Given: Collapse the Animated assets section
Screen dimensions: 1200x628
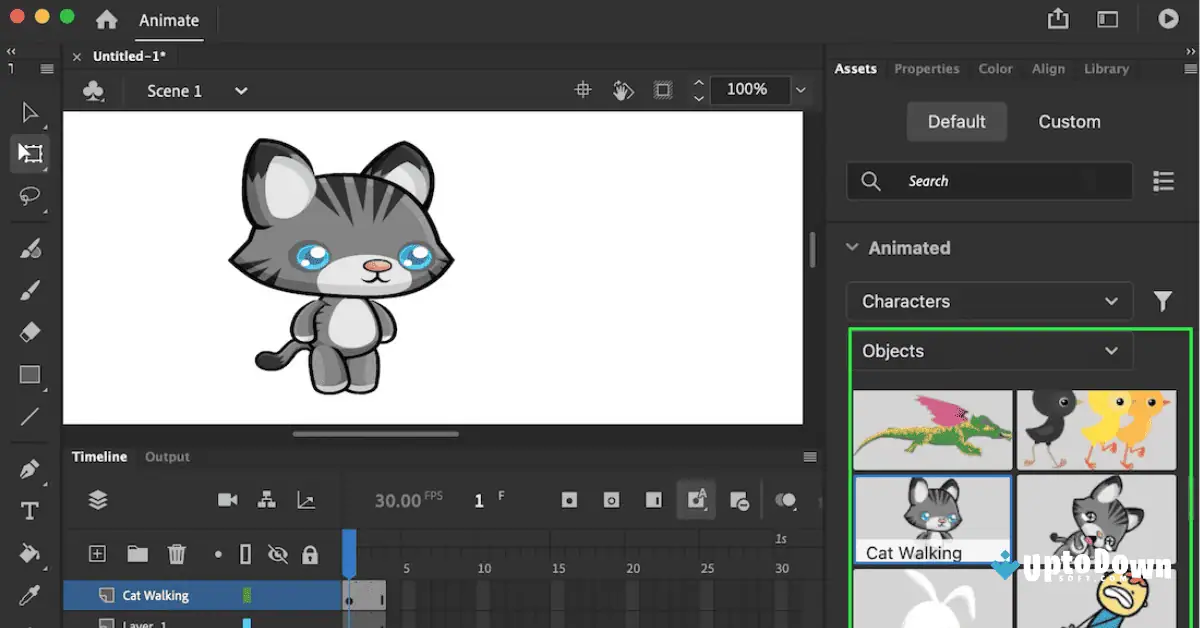Looking at the screenshot, I should 852,247.
